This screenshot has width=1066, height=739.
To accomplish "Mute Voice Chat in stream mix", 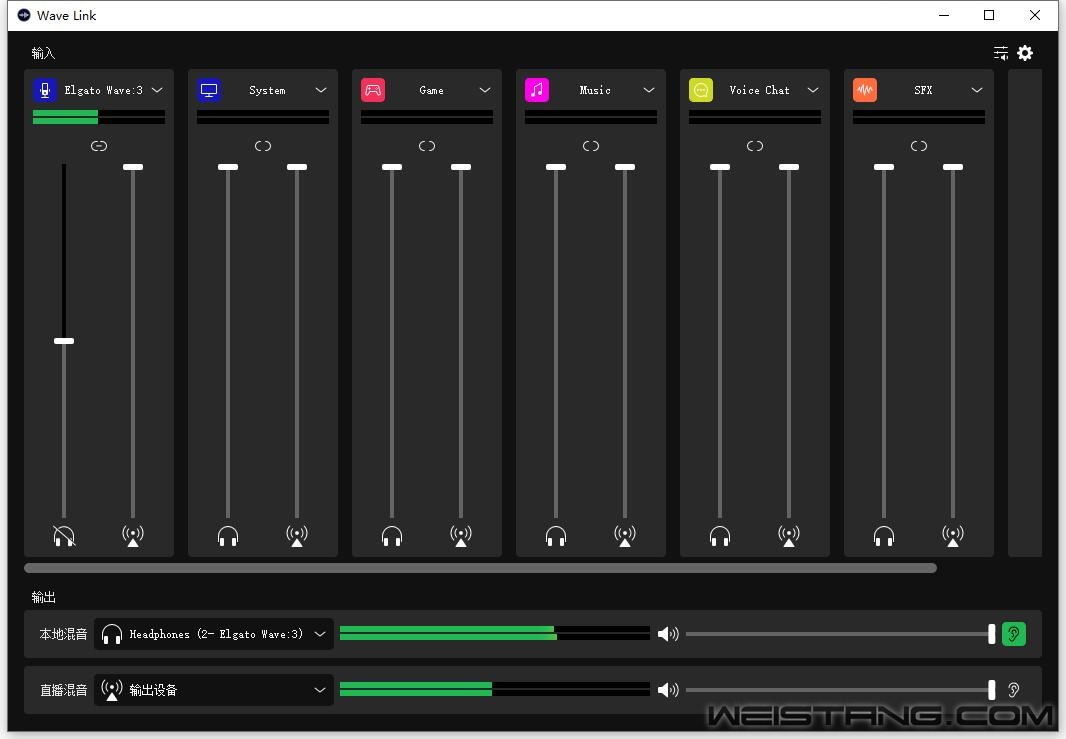I will [789, 536].
